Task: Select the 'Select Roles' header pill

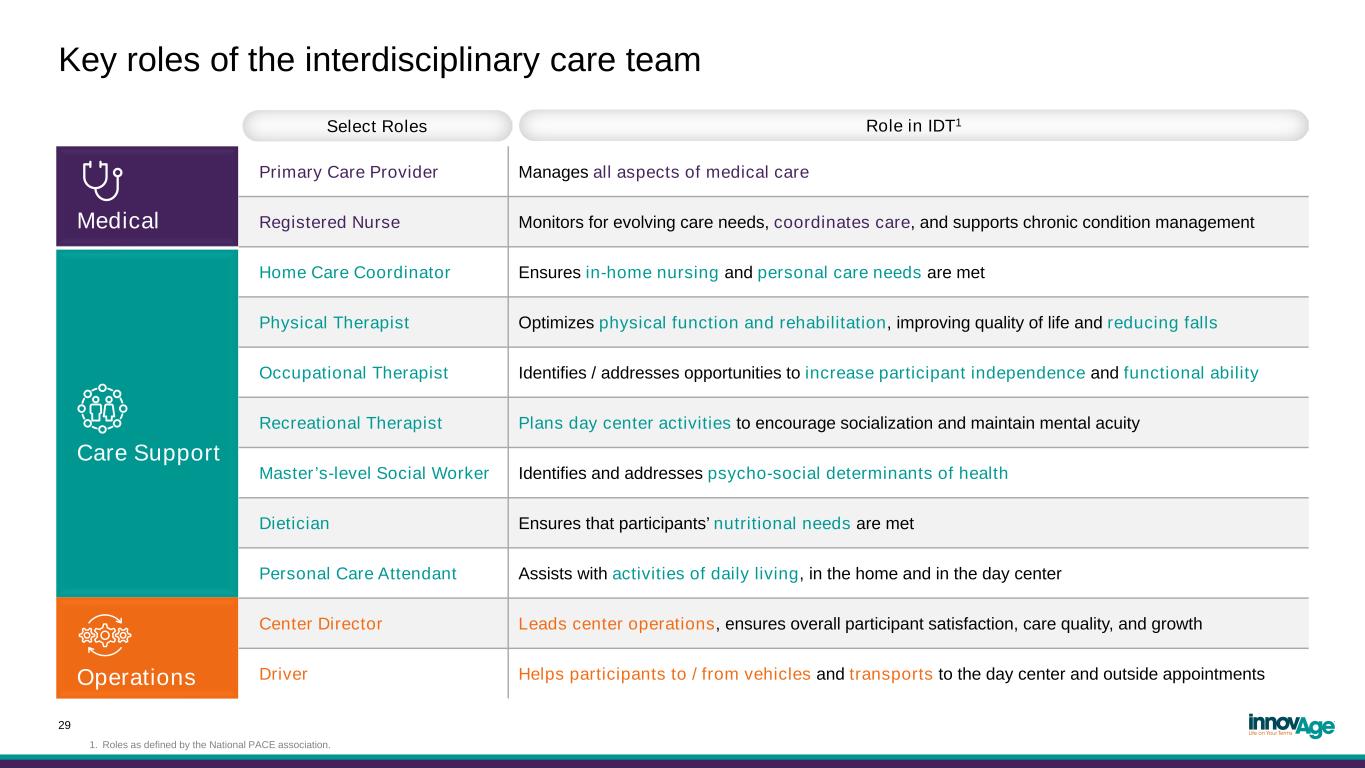Action: pyautogui.click(x=377, y=126)
